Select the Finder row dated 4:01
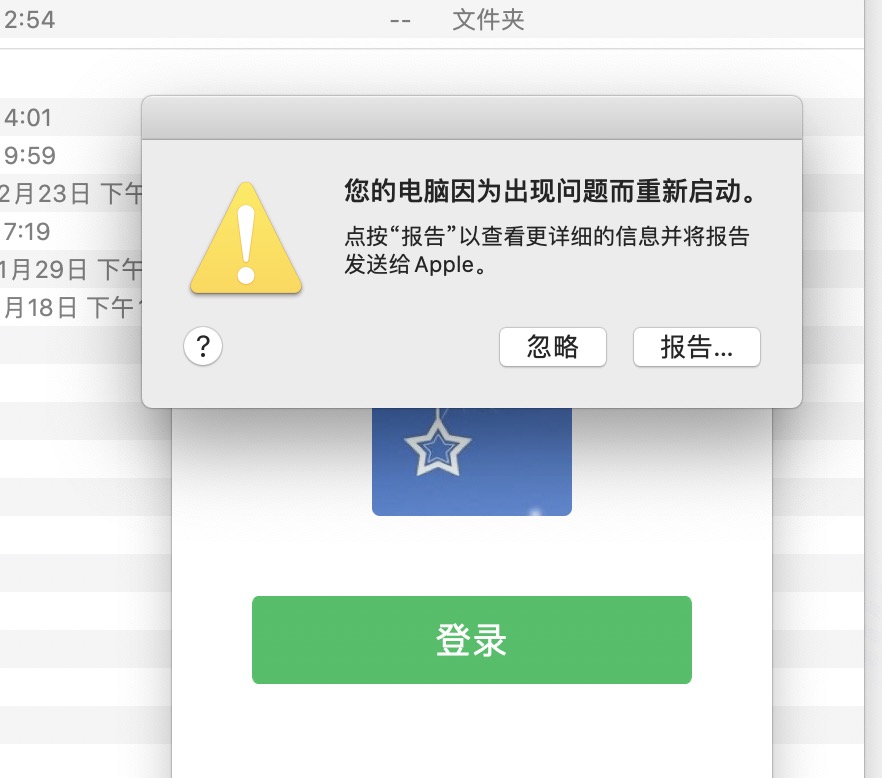882x778 pixels. [71, 118]
